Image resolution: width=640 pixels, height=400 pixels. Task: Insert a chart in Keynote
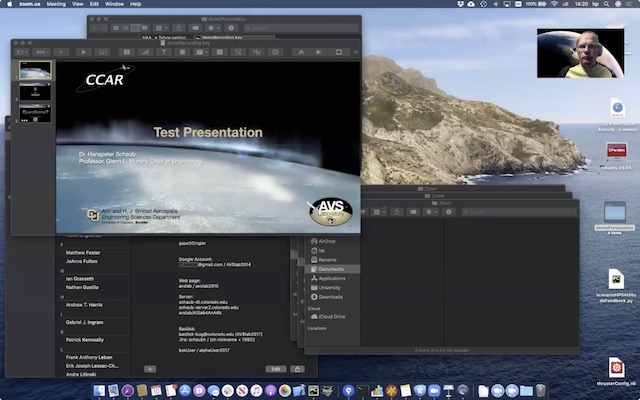pos(145,52)
